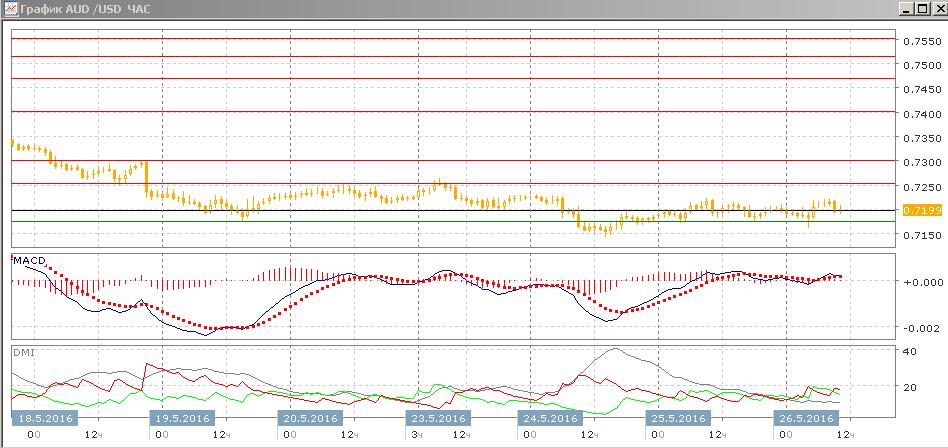Click the DMI 40 axis value

910,351
